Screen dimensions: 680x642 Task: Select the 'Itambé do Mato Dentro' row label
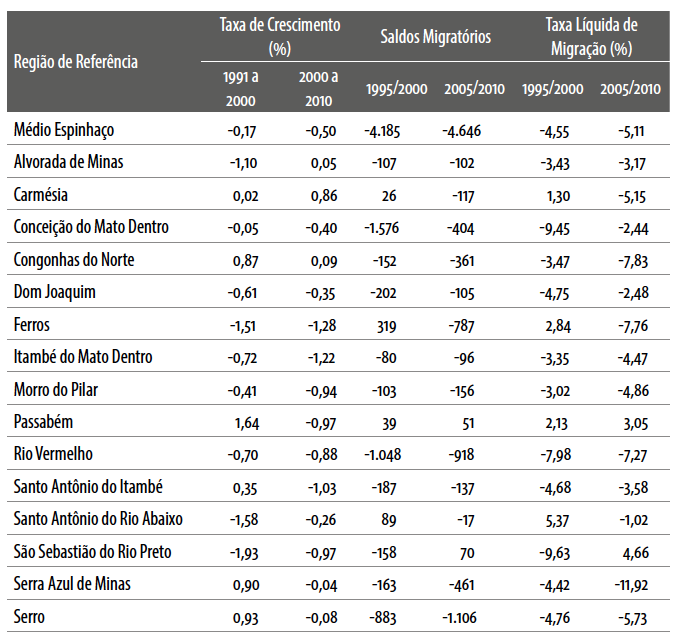[x=84, y=357]
